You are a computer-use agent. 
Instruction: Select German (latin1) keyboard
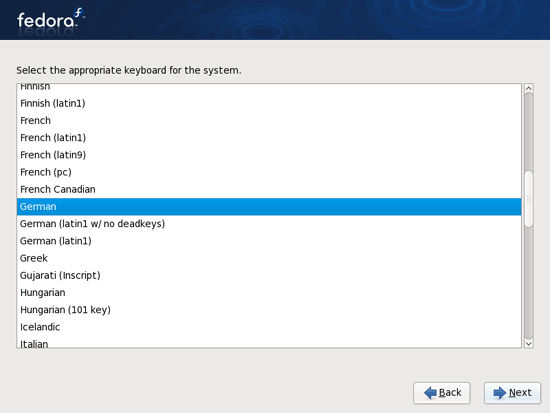pos(269,241)
